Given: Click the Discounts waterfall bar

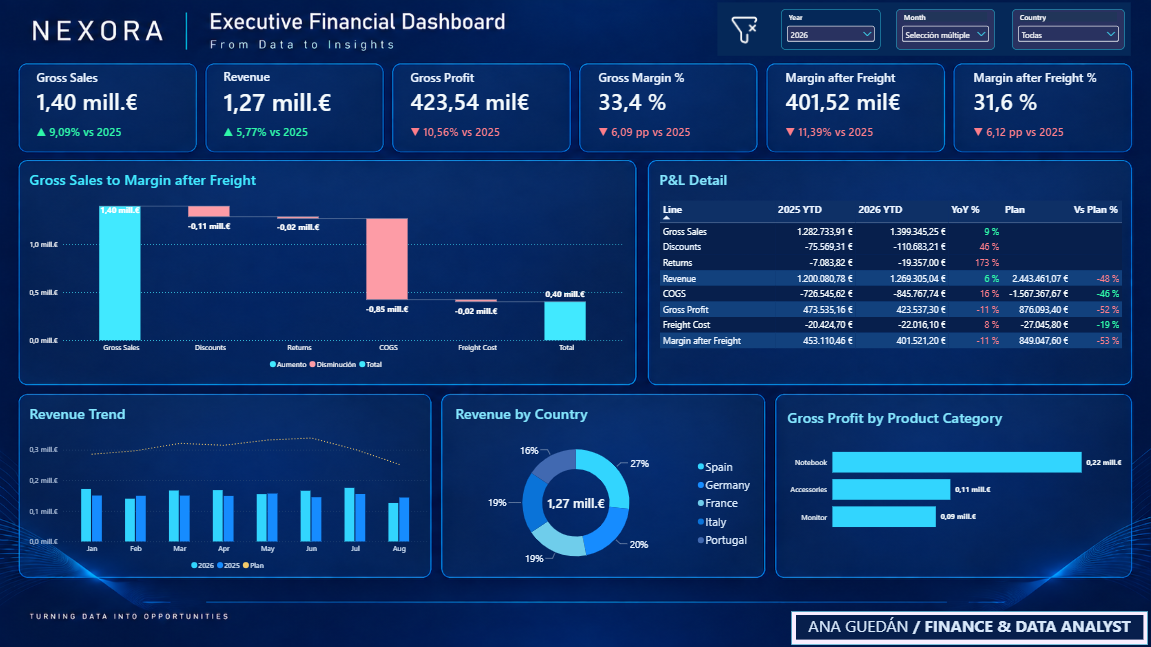Looking at the screenshot, I should coord(208,212).
